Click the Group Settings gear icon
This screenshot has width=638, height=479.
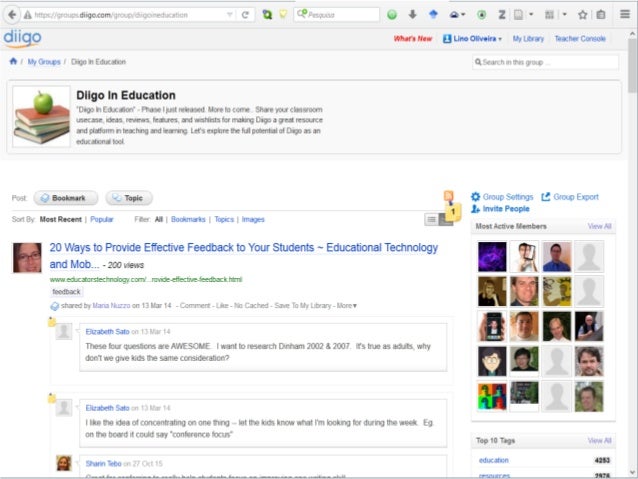pos(475,197)
